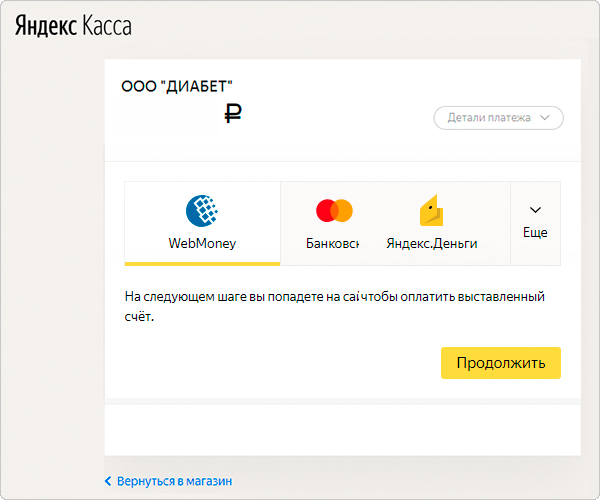Select the WebMoney payment tab label
The width and height of the screenshot is (600, 500).
click(202, 243)
